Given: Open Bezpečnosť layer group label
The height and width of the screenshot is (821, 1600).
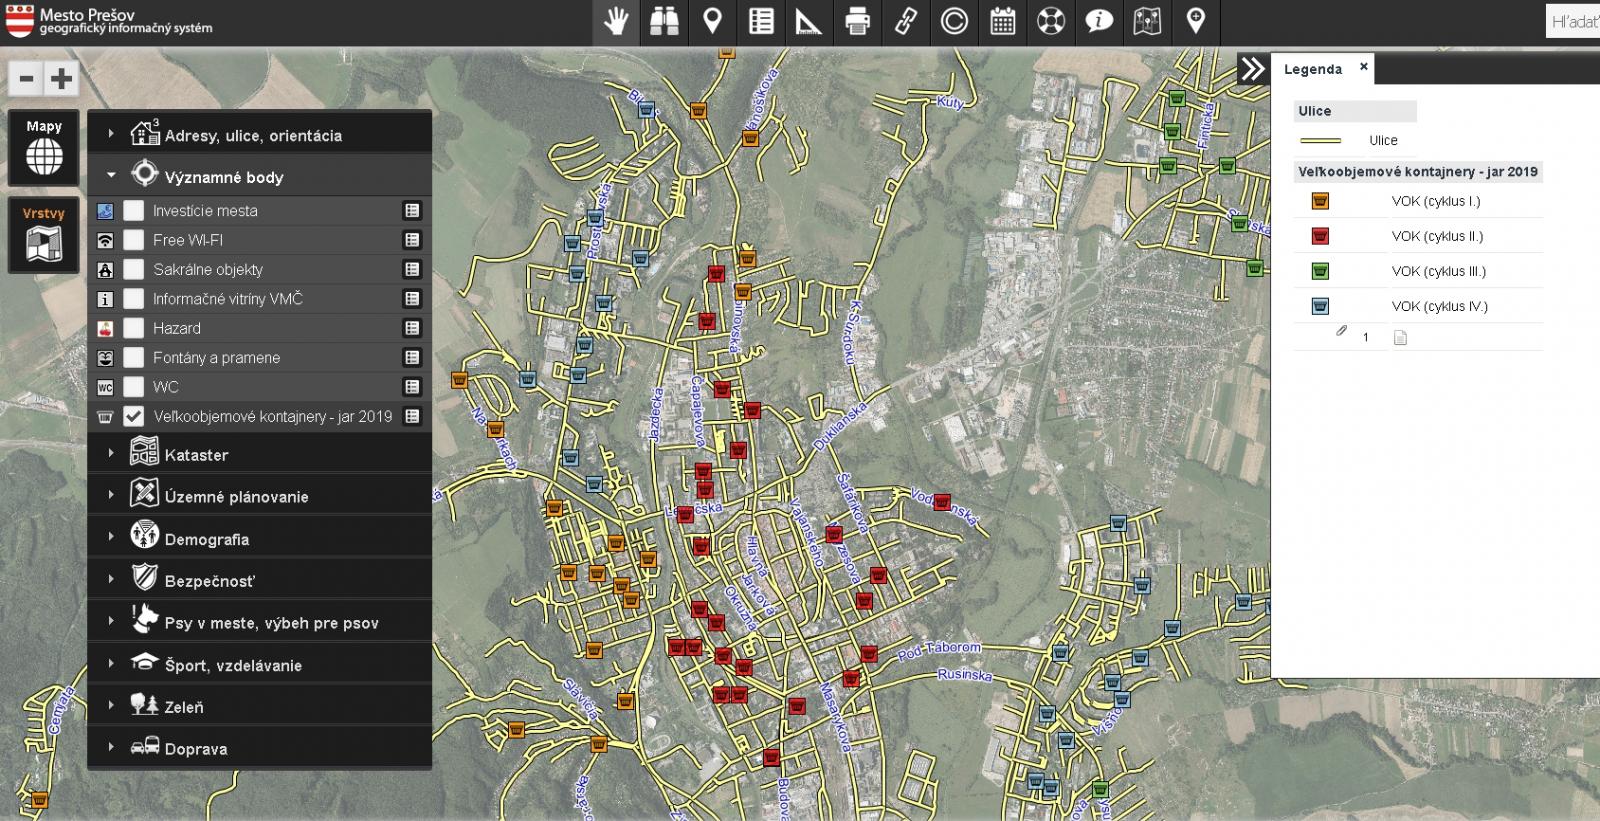Looking at the screenshot, I should (x=210, y=581).
